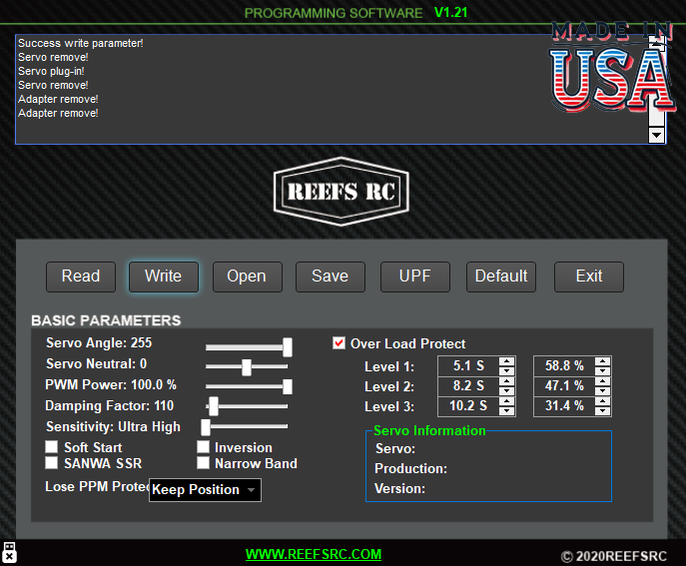Image resolution: width=686 pixels, height=566 pixels.
Task: Decrease Level 1 time value
Action: tap(507, 371)
